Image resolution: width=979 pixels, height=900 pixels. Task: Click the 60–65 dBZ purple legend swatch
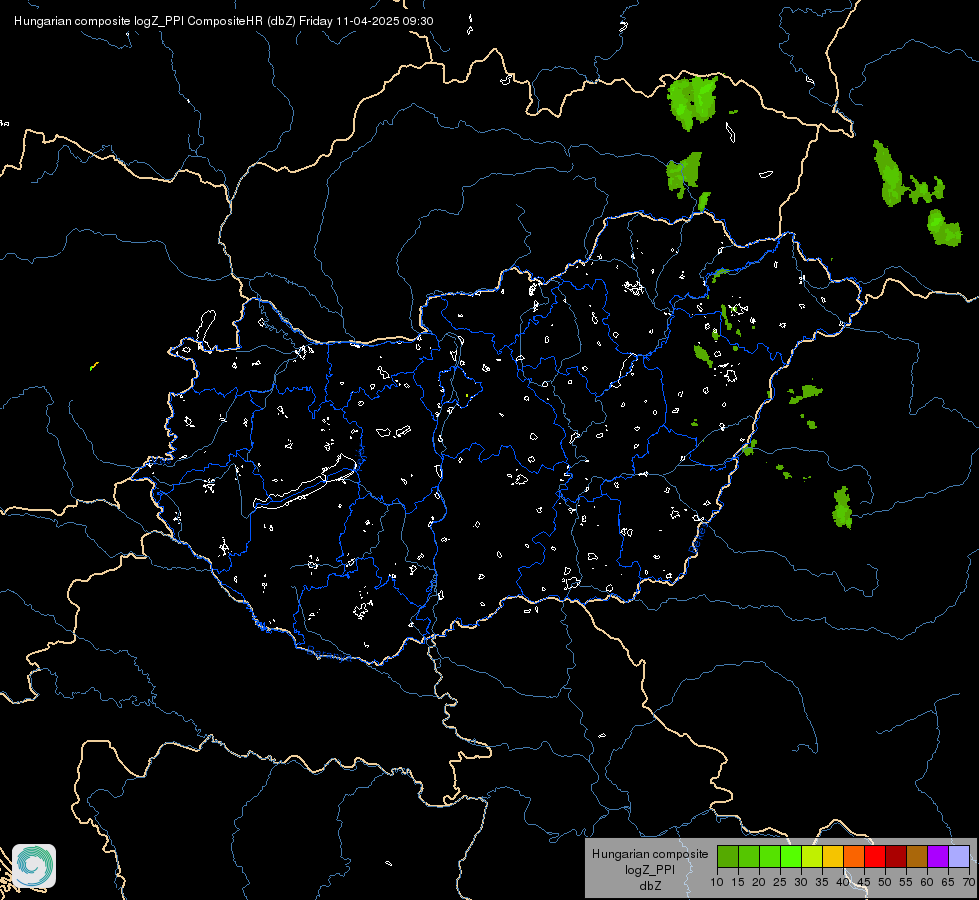point(938,856)
